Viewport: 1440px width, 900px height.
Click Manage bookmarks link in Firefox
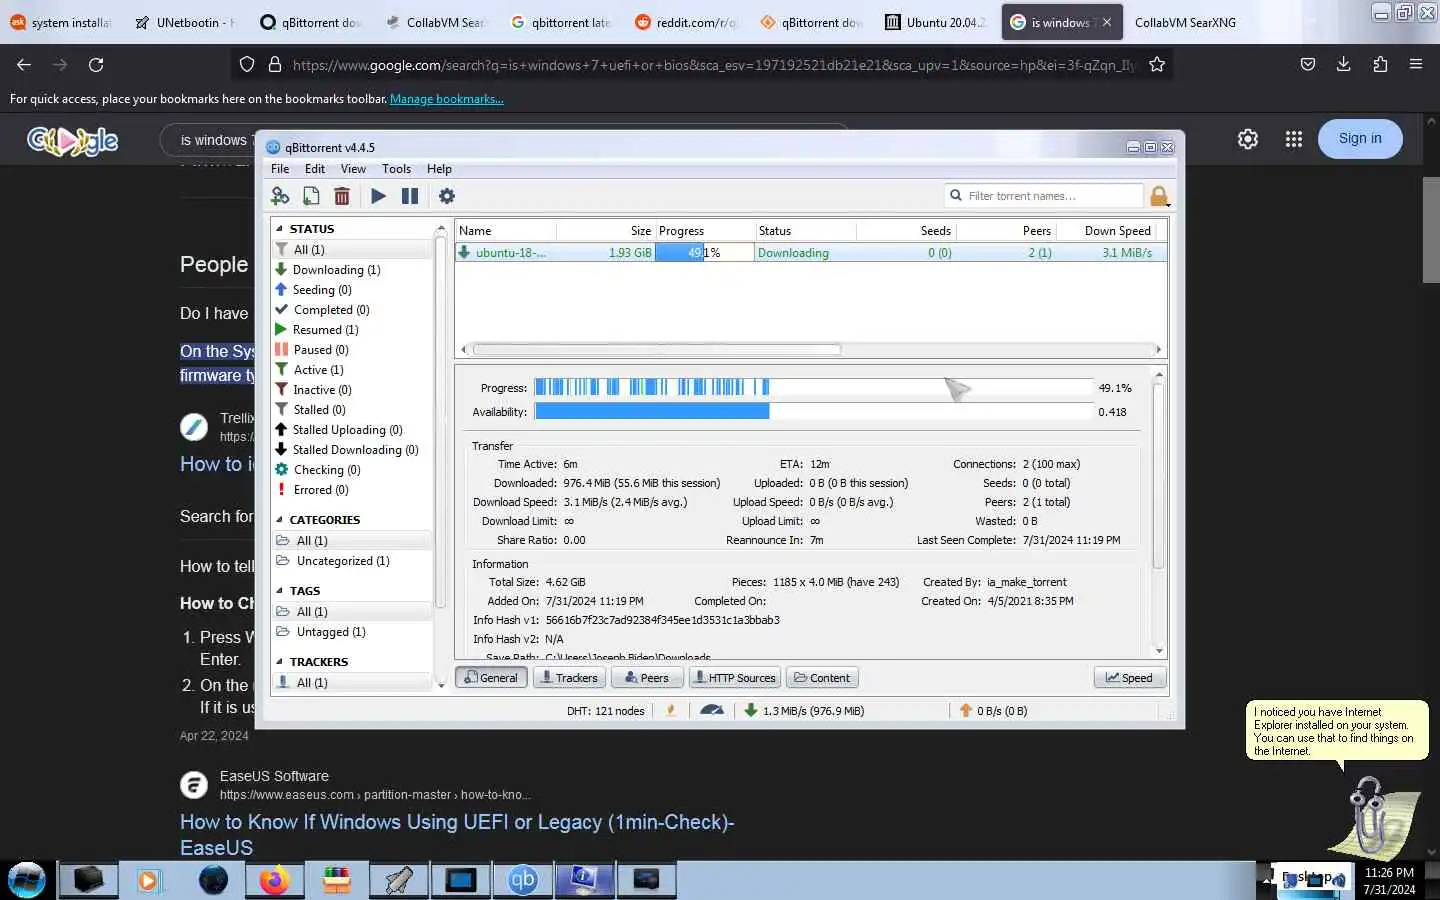(x=446, y=99)
